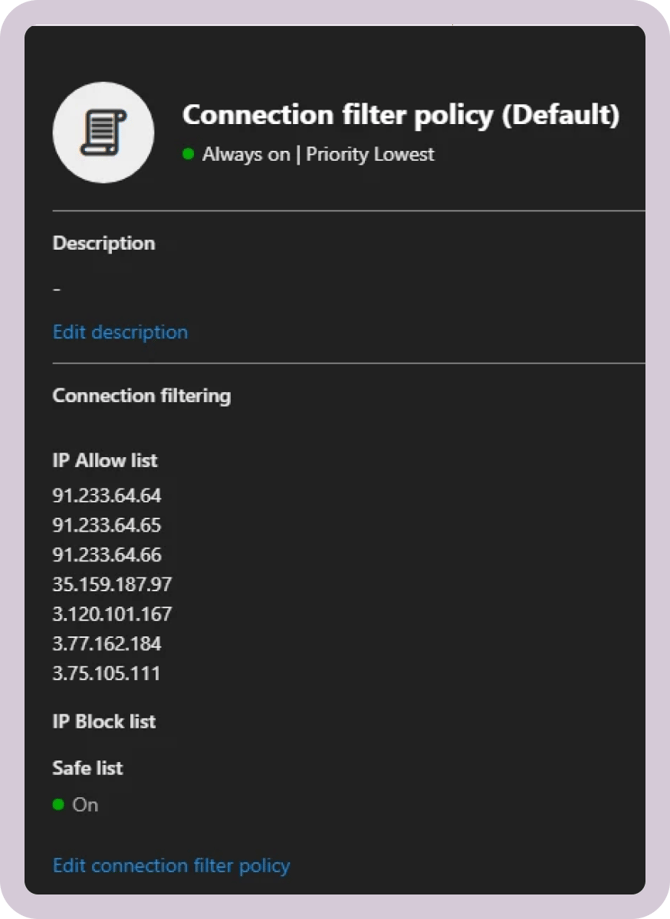The image size is (670, 919).
Task: Click the policy scroll icon
Action: [x=103, y=131]
